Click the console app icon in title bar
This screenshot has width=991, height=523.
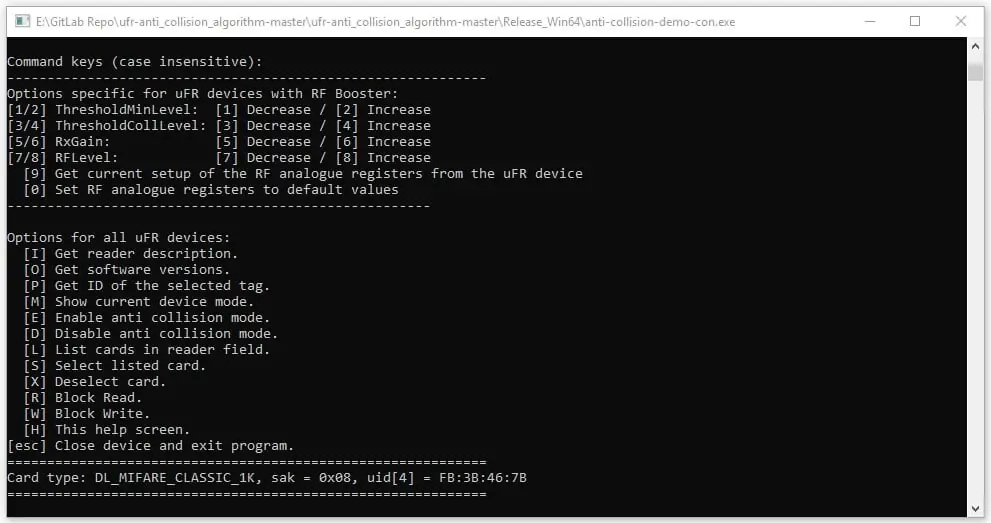[23, 21]
